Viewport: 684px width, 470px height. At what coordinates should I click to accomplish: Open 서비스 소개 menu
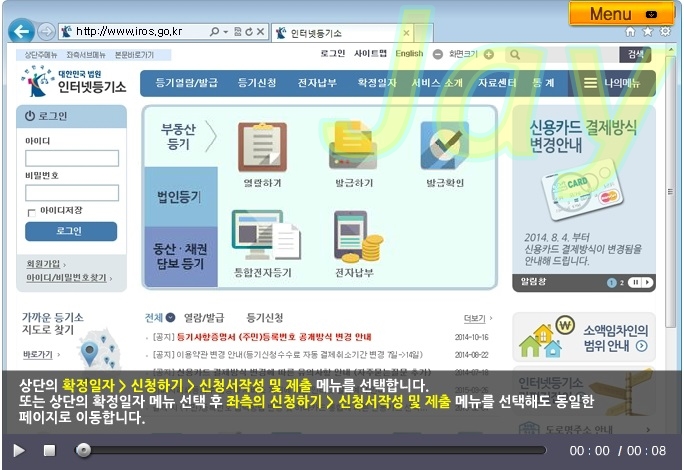pos(437,82)
